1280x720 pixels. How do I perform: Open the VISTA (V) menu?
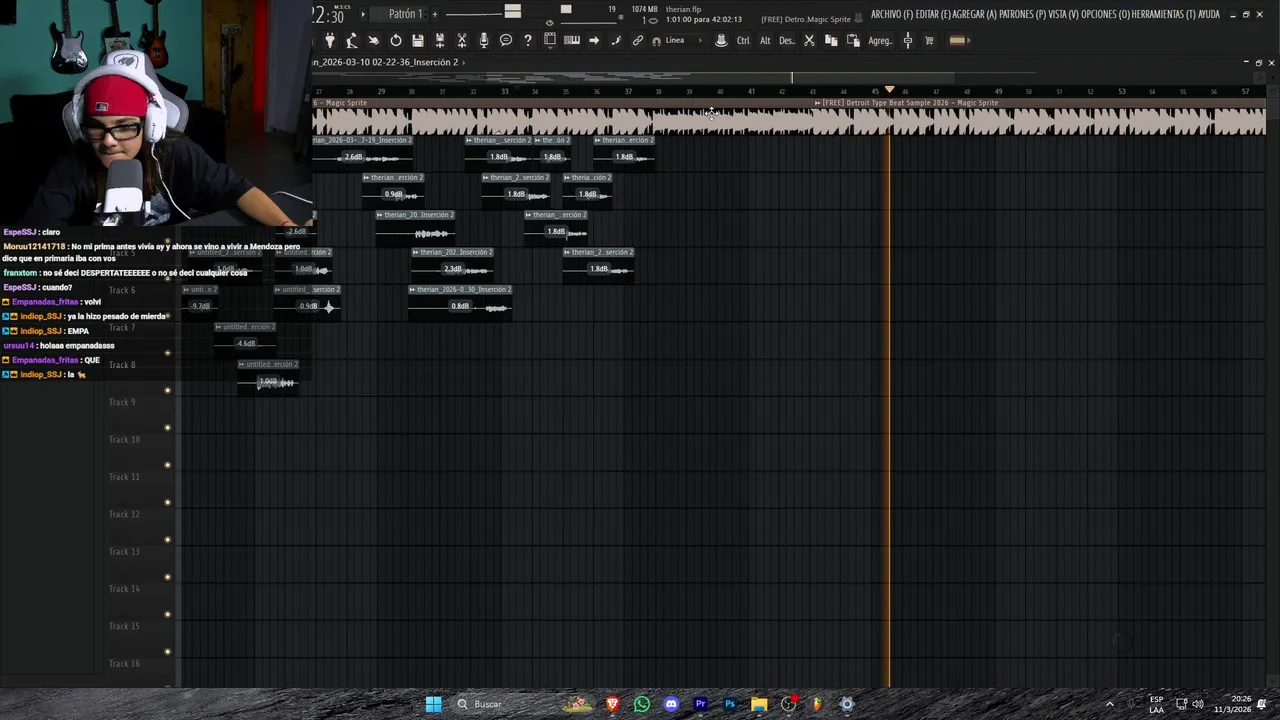[x=1064, y=14]
